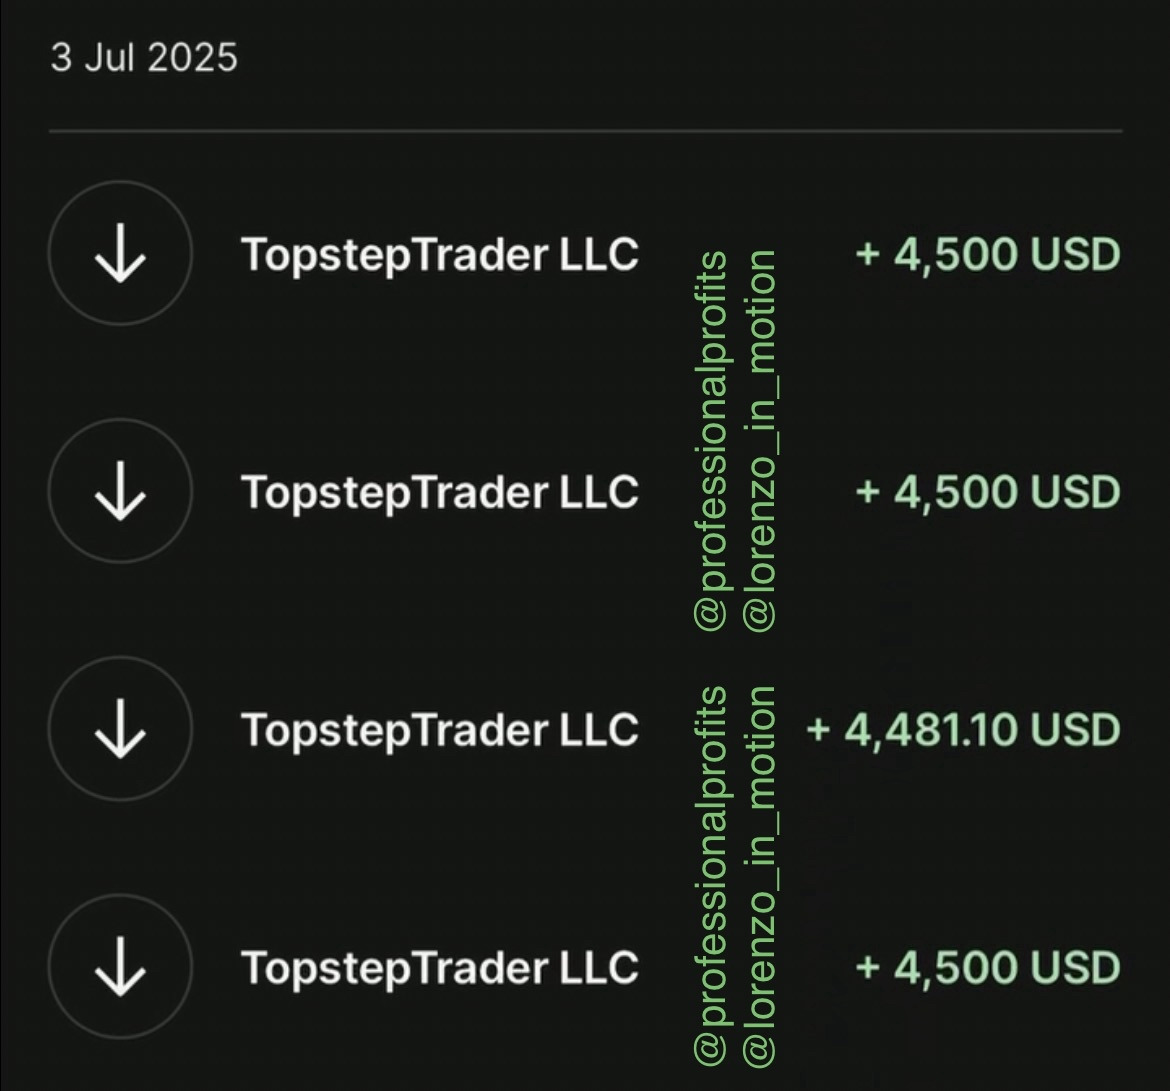
Task: Click the down-arrow icon of the top transaction
Action: 119,255
